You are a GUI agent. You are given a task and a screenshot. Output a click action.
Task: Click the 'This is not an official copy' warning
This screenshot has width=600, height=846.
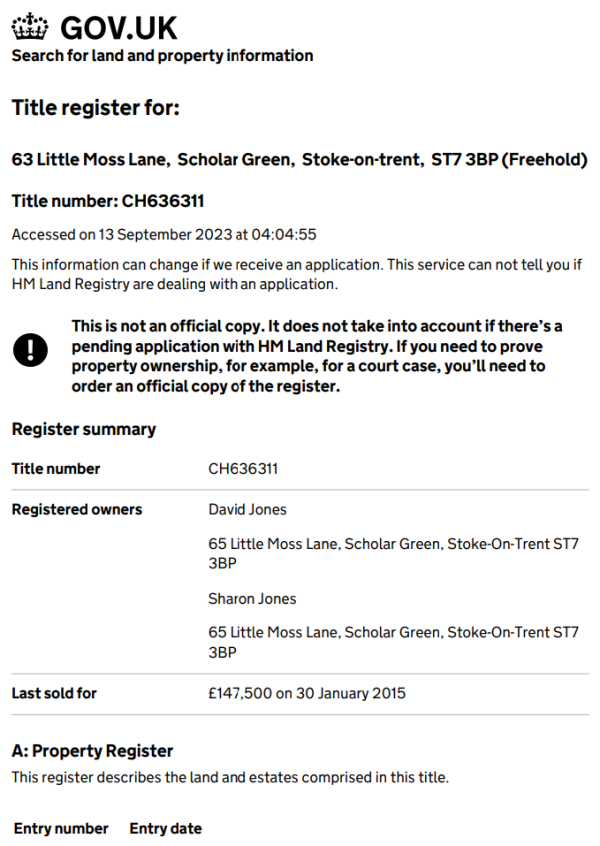[x=317, y=356]
